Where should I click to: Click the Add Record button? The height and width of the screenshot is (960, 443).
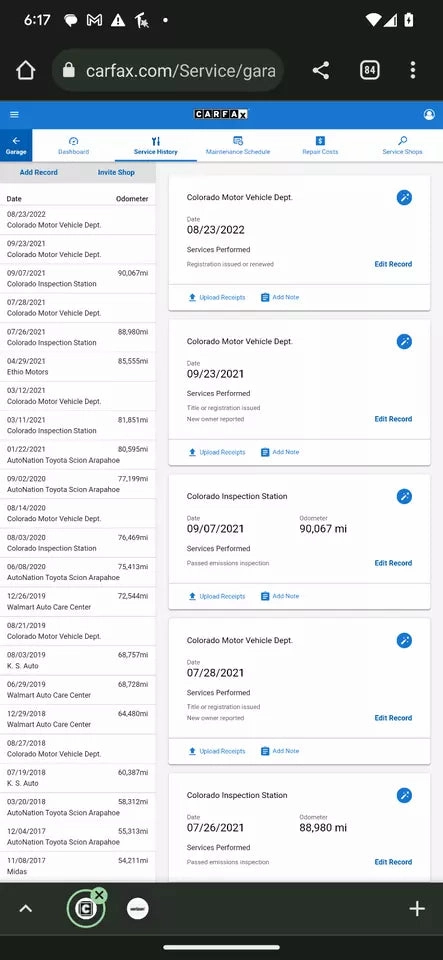coord(39,173)
